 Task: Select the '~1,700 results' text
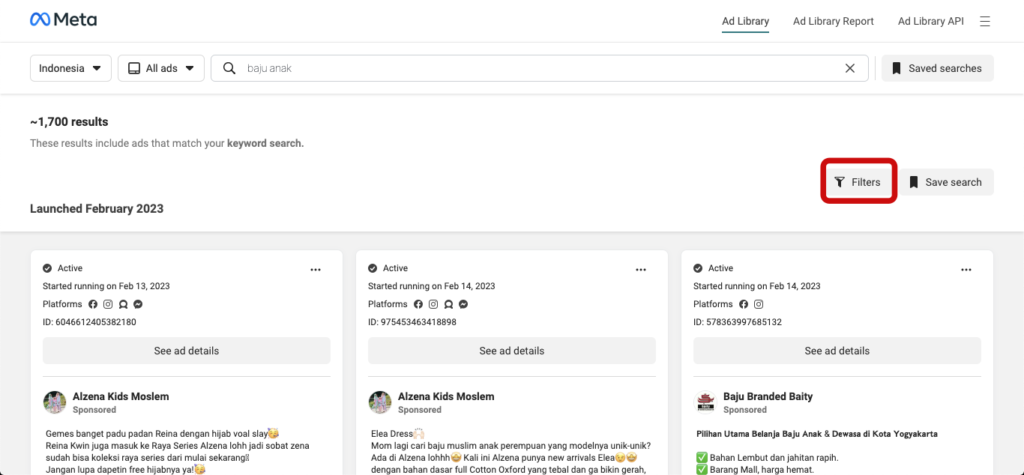69,122
